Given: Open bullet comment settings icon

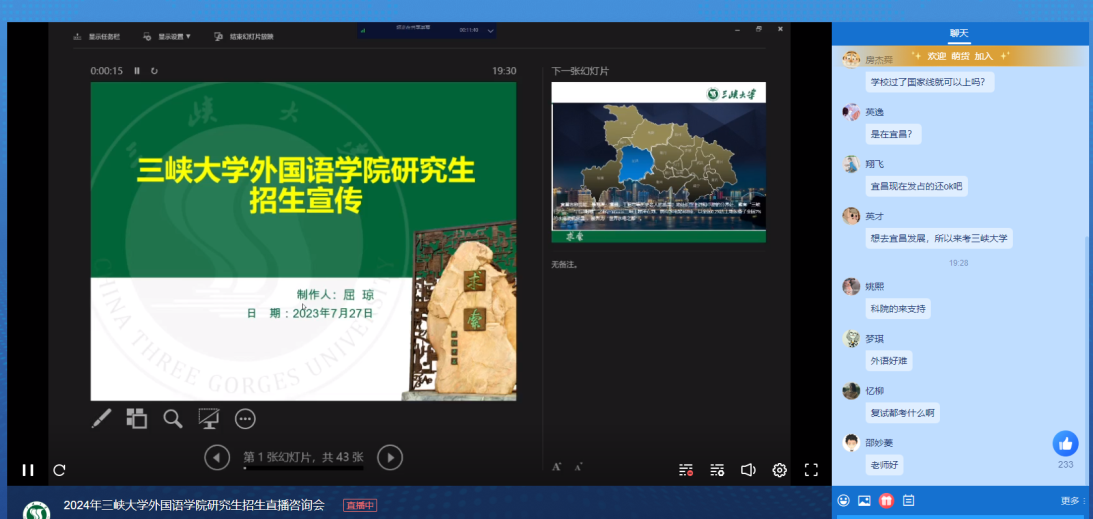Looking at the screenshot, I should pyautogui.click(x=717, y=470).
